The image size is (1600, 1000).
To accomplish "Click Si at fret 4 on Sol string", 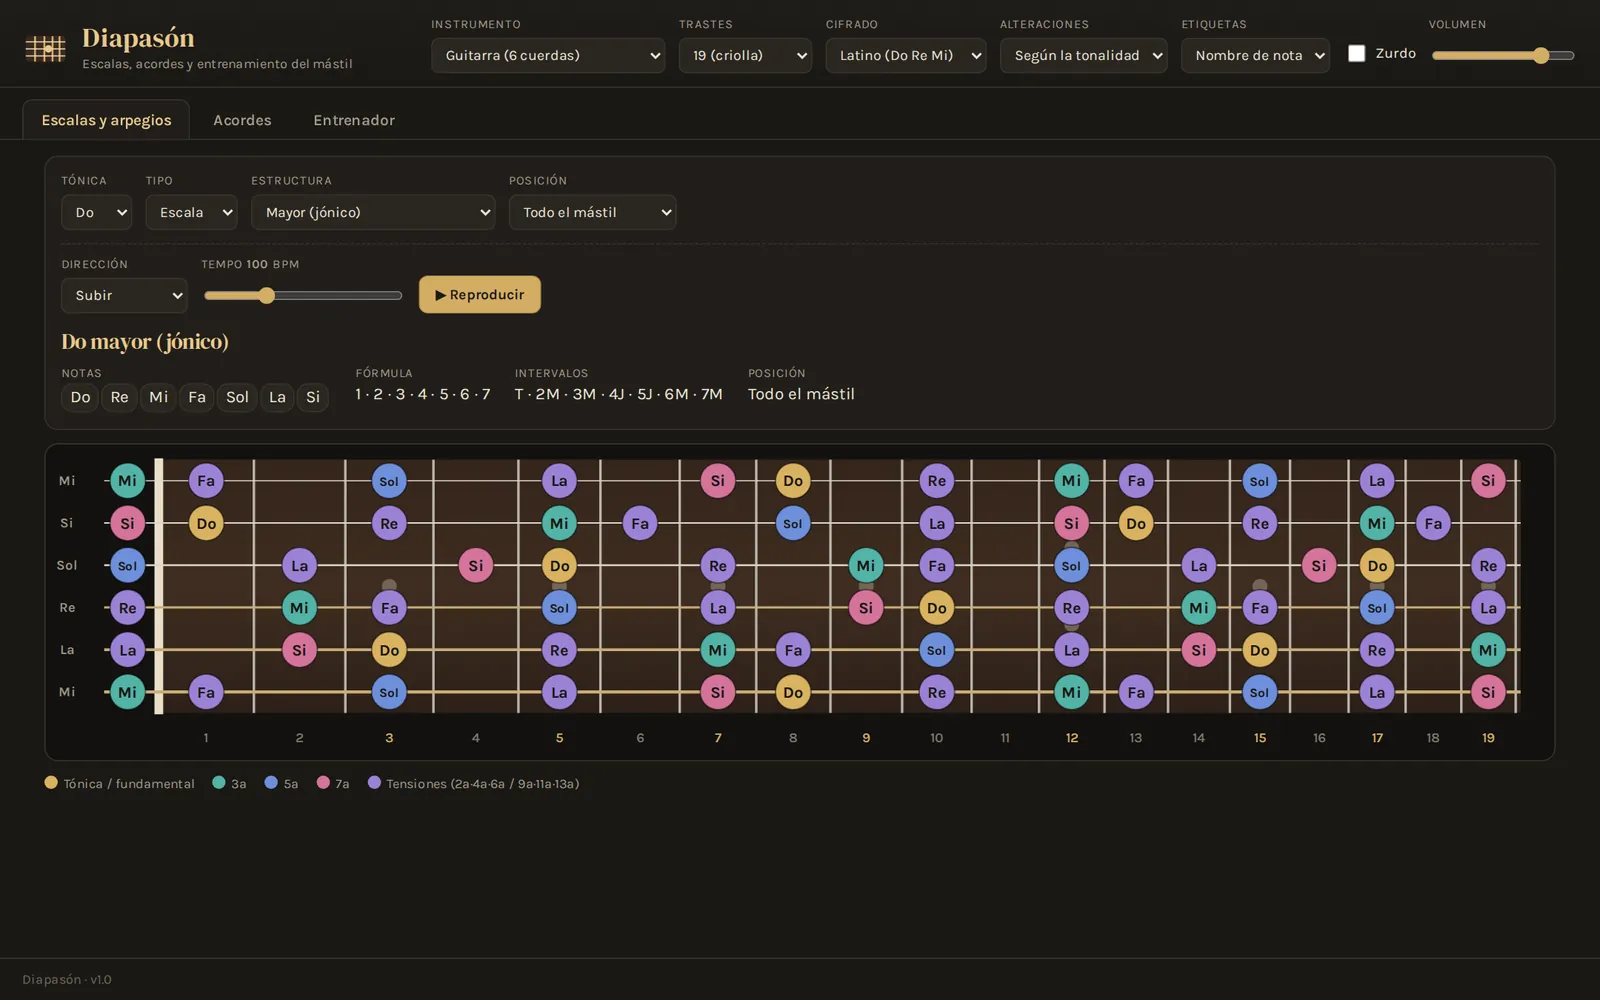I will tap(476, 565).
